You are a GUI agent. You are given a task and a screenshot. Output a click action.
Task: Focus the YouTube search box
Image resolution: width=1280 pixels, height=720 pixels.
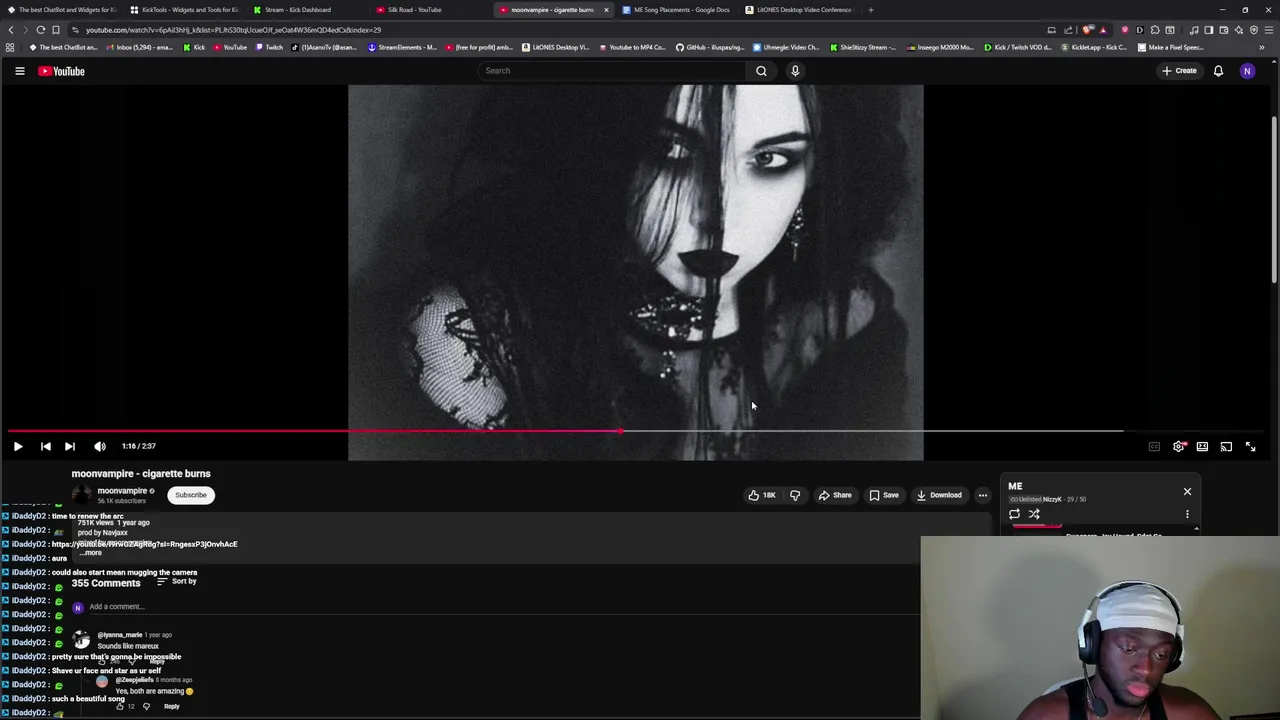click(610, 71)
